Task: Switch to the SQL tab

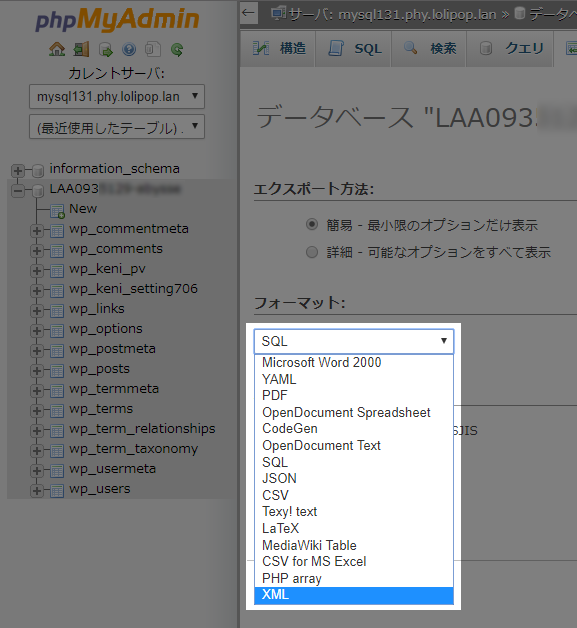Action: click(x=354, y=49)
